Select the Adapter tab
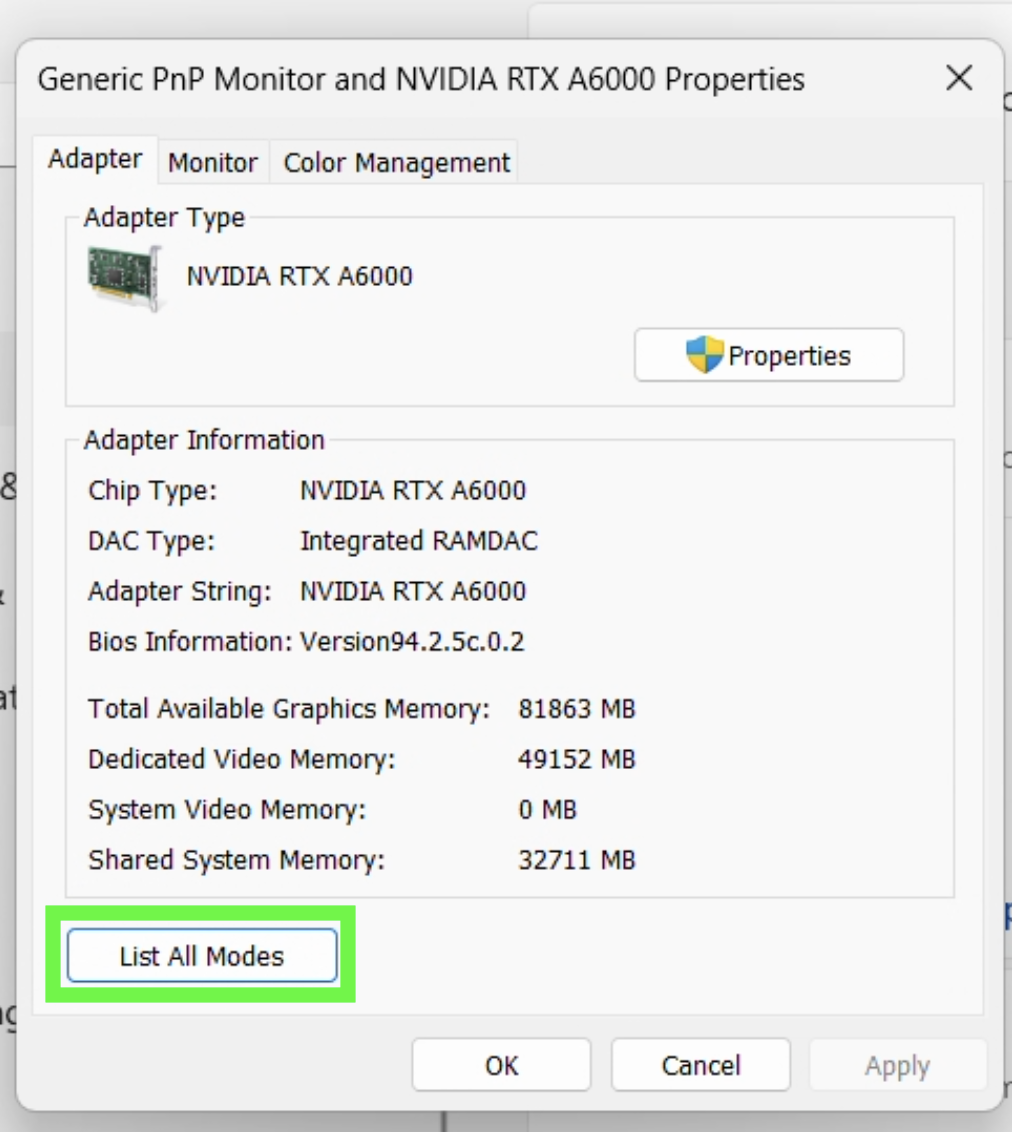 (x=95, y=160)
